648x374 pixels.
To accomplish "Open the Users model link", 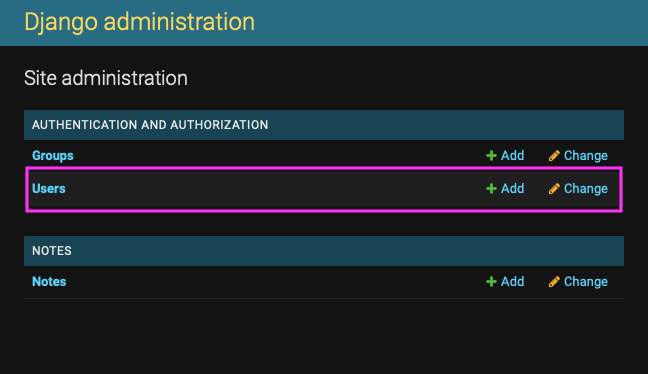I will (49, 189).
